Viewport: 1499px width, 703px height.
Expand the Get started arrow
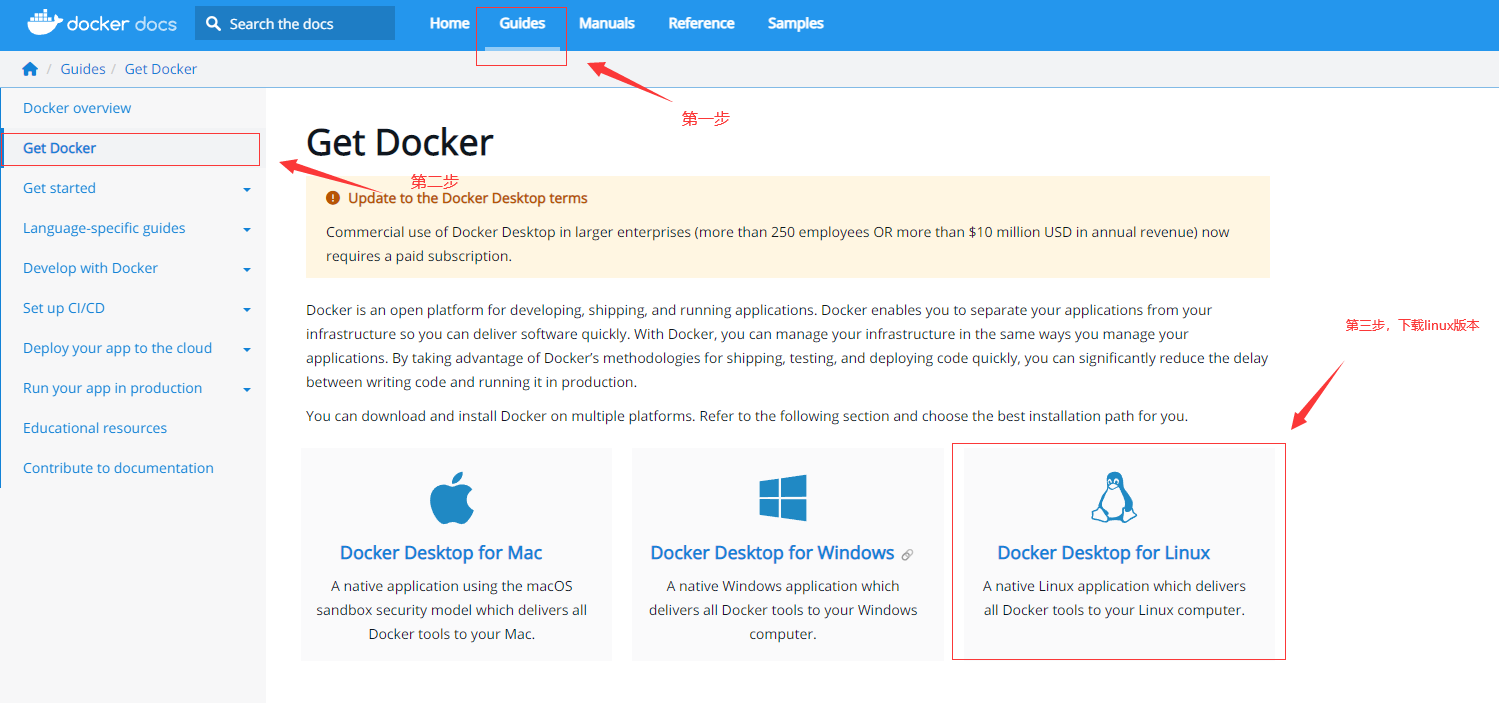[247, 189]
